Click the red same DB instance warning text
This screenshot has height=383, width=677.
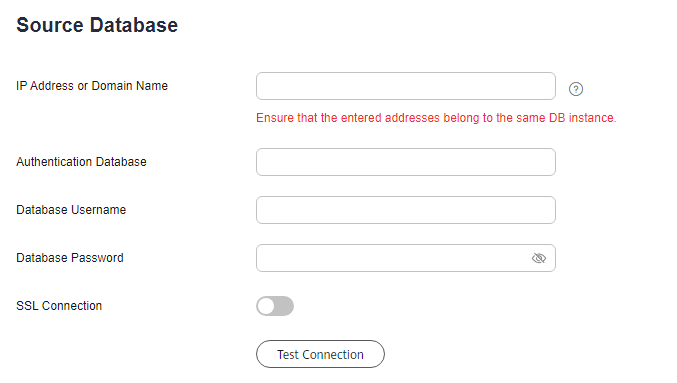(x=436, y=118)
